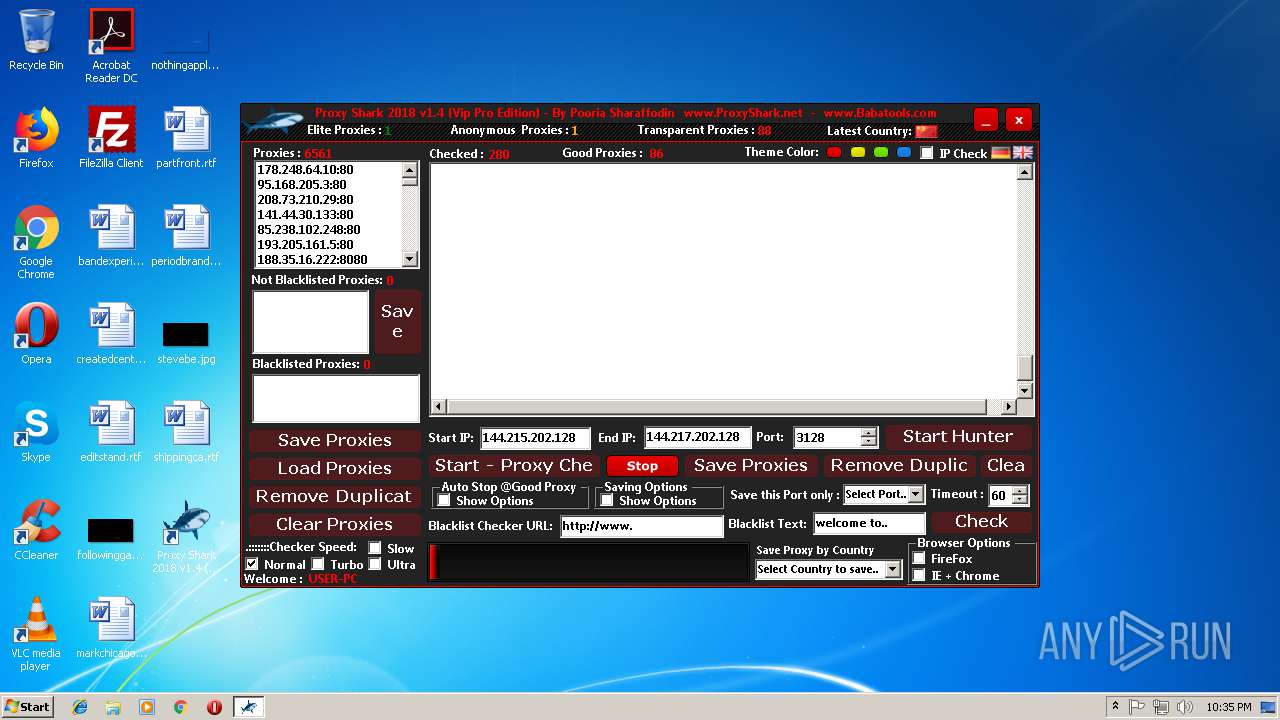Increase Timeout value with up arrow
This screenshot has width=1280, height=720.
(x=1019, y=490)
